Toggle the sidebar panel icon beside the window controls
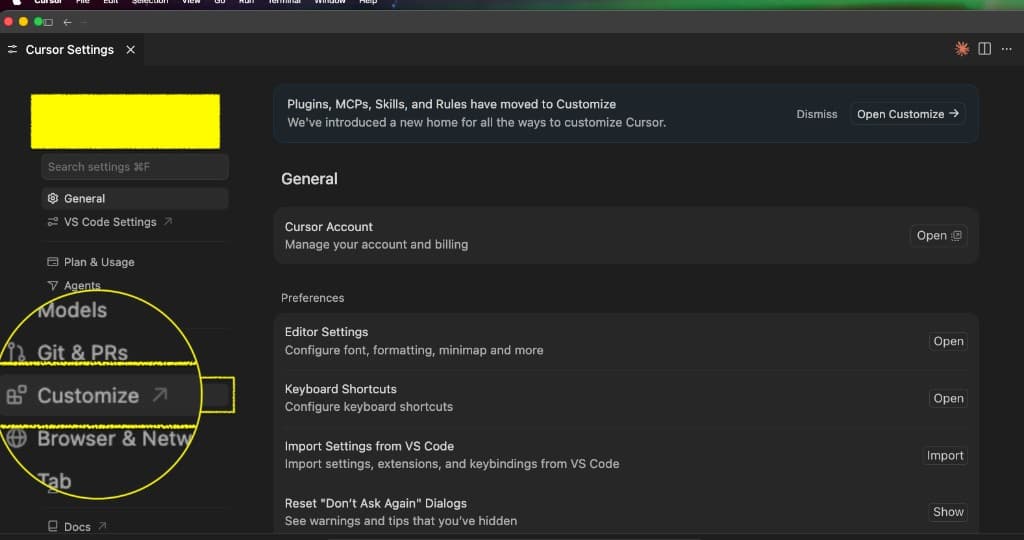 (48, 22)
